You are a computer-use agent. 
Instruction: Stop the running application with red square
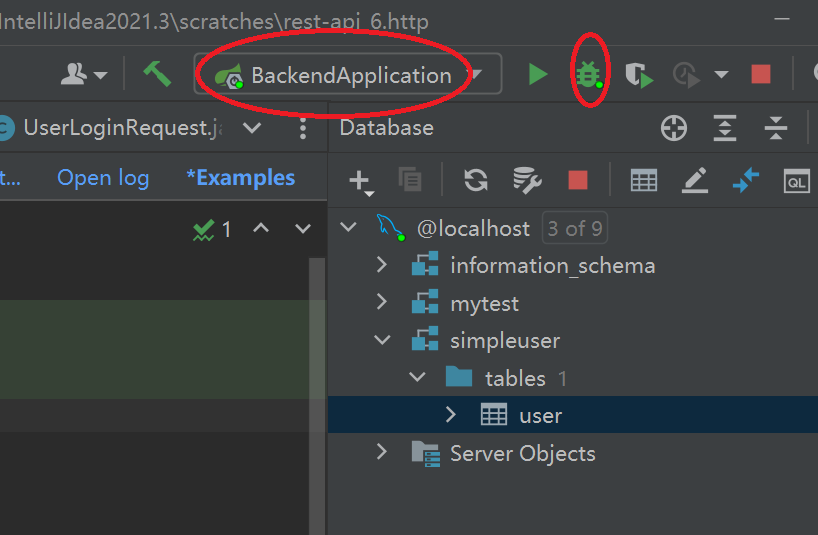(761, 75)
